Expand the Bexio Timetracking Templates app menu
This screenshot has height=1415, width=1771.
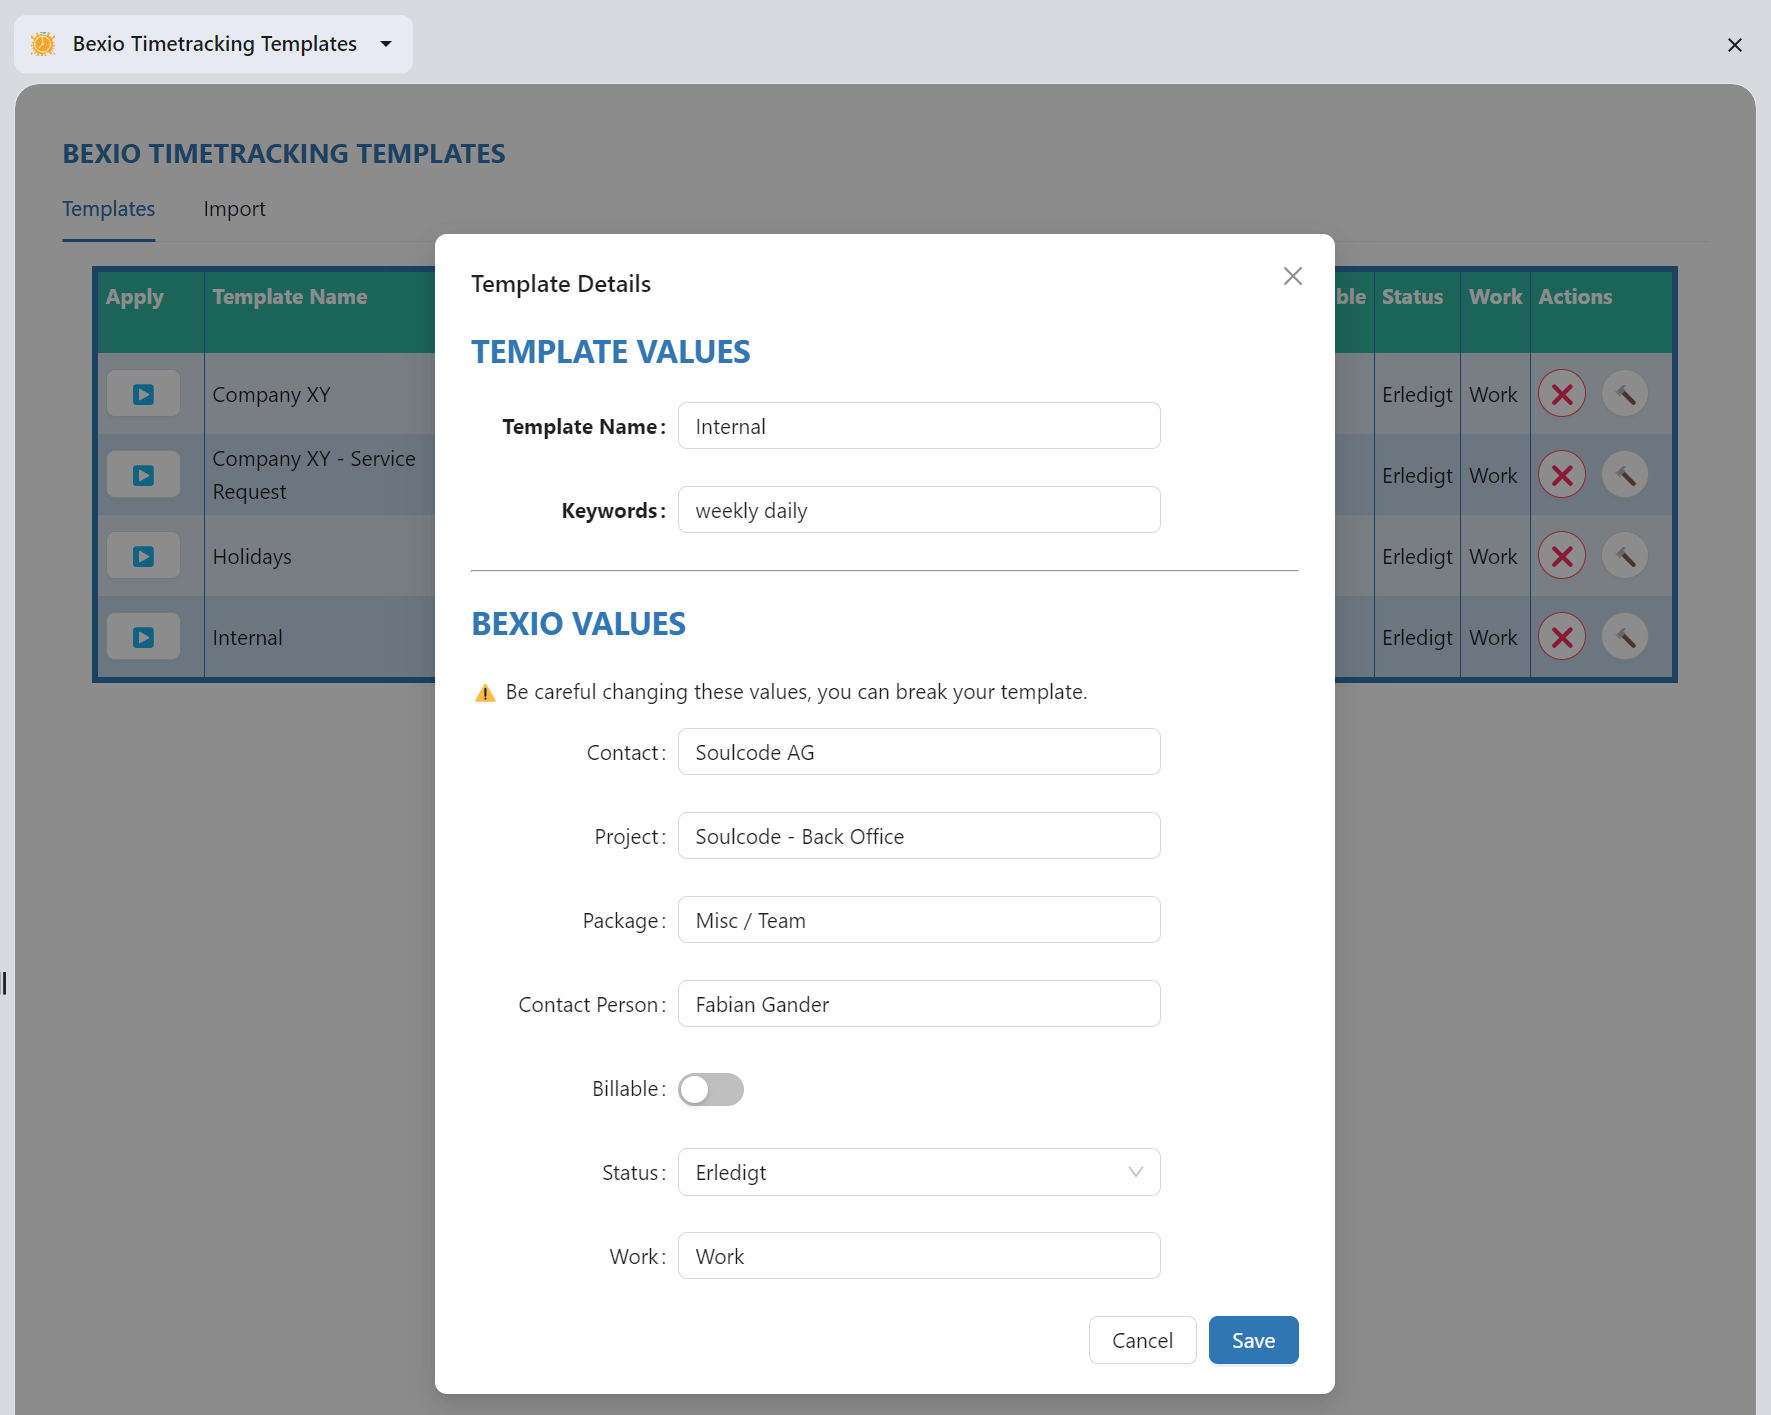click(386, 43)
